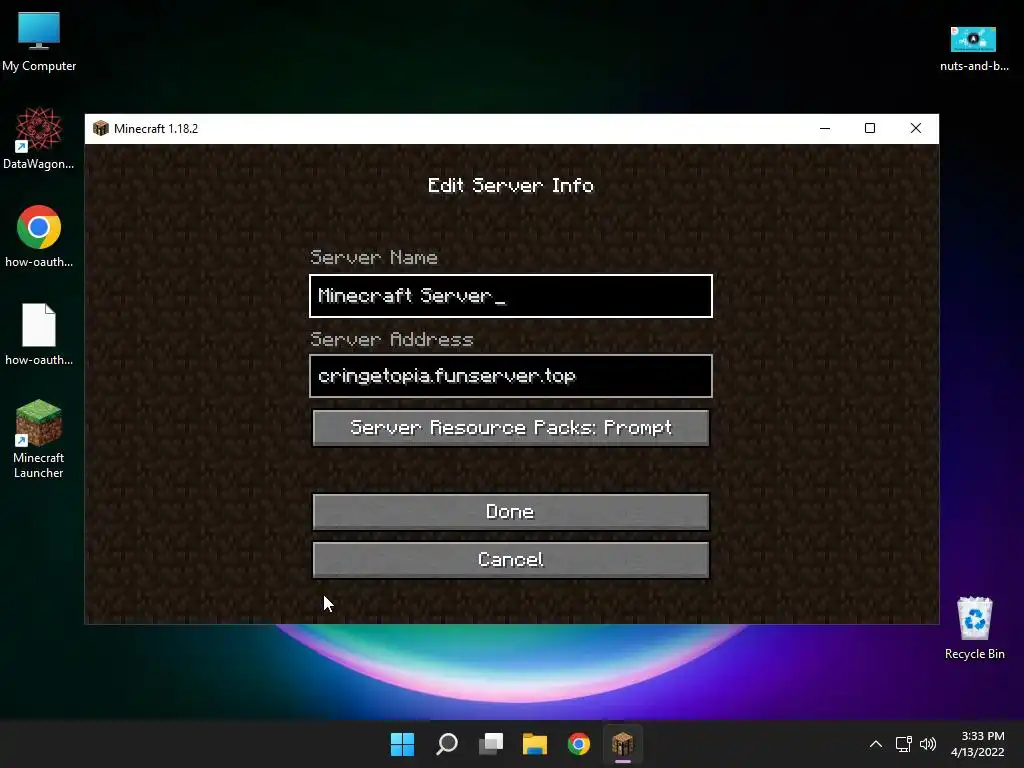1024x768 pixels.
Task: Click the Server Name input field
Action: click(511, 296)
